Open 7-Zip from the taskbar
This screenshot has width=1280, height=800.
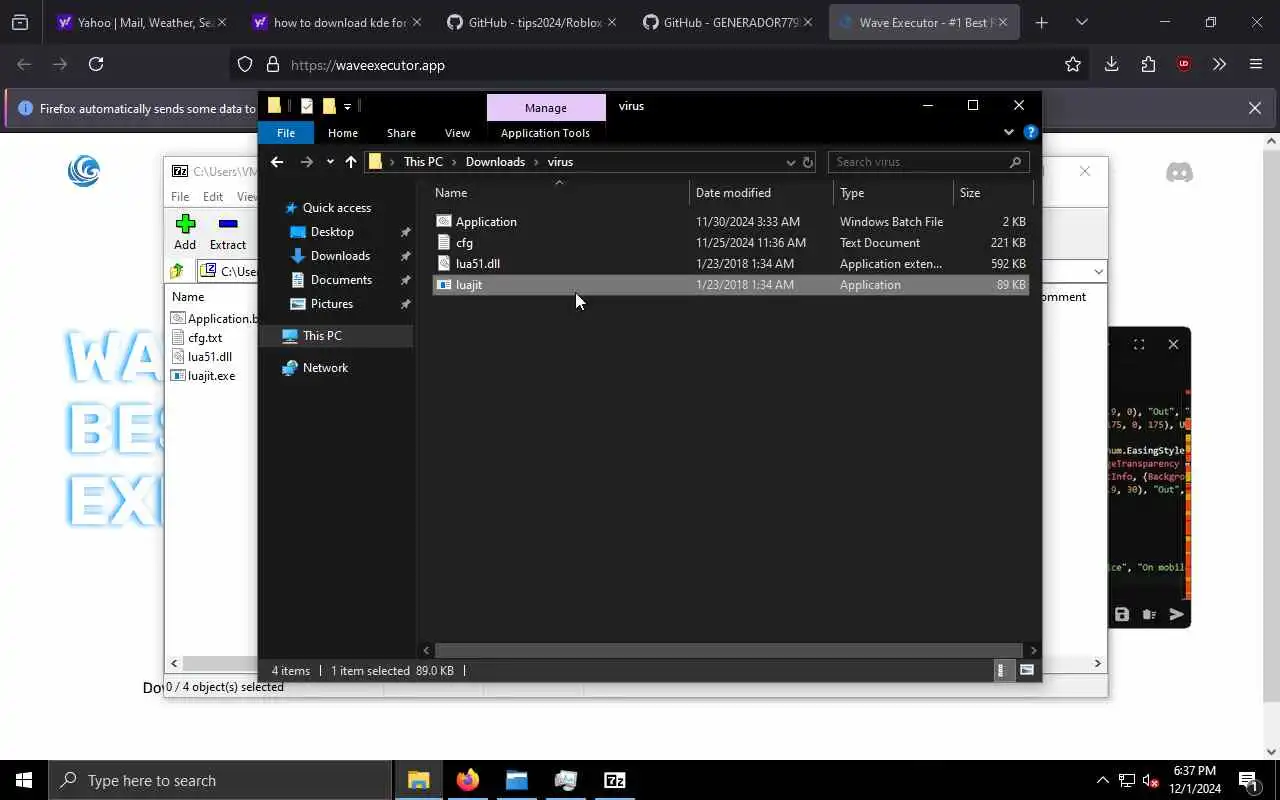pyautogui.click(x=615, y=780)
